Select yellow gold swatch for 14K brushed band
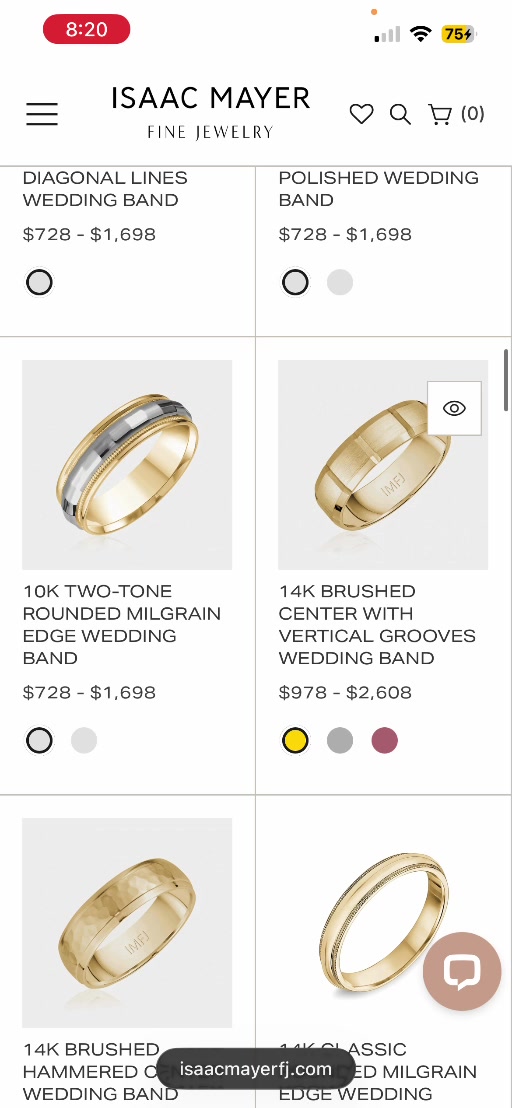The image size is (512, 1108). coord(294,741)
